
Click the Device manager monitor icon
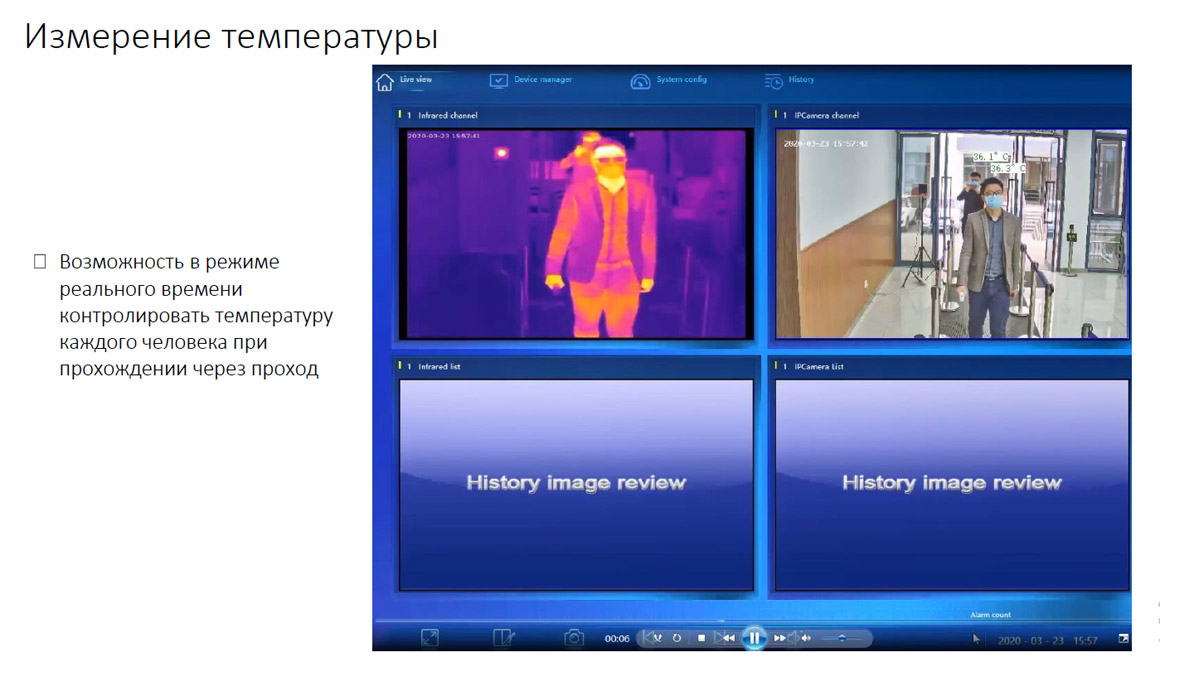[x=498, y=81]
